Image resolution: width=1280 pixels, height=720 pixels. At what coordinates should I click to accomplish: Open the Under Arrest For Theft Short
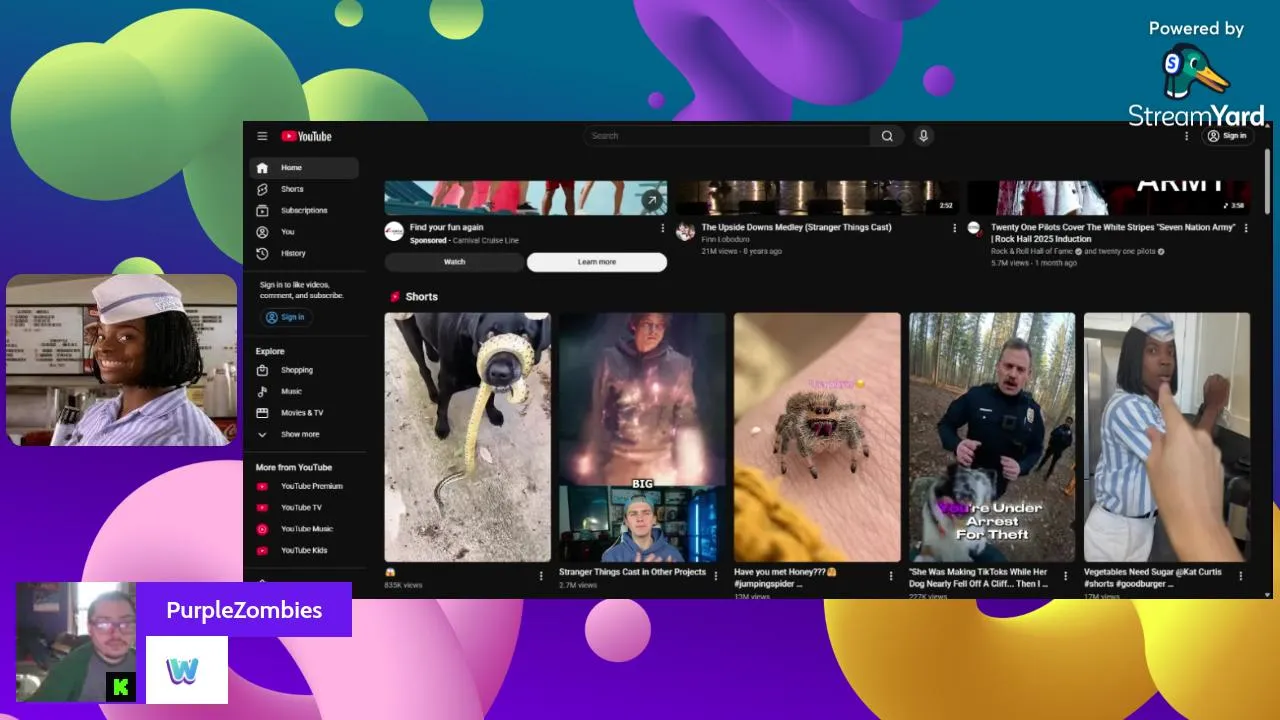[992, 437]
